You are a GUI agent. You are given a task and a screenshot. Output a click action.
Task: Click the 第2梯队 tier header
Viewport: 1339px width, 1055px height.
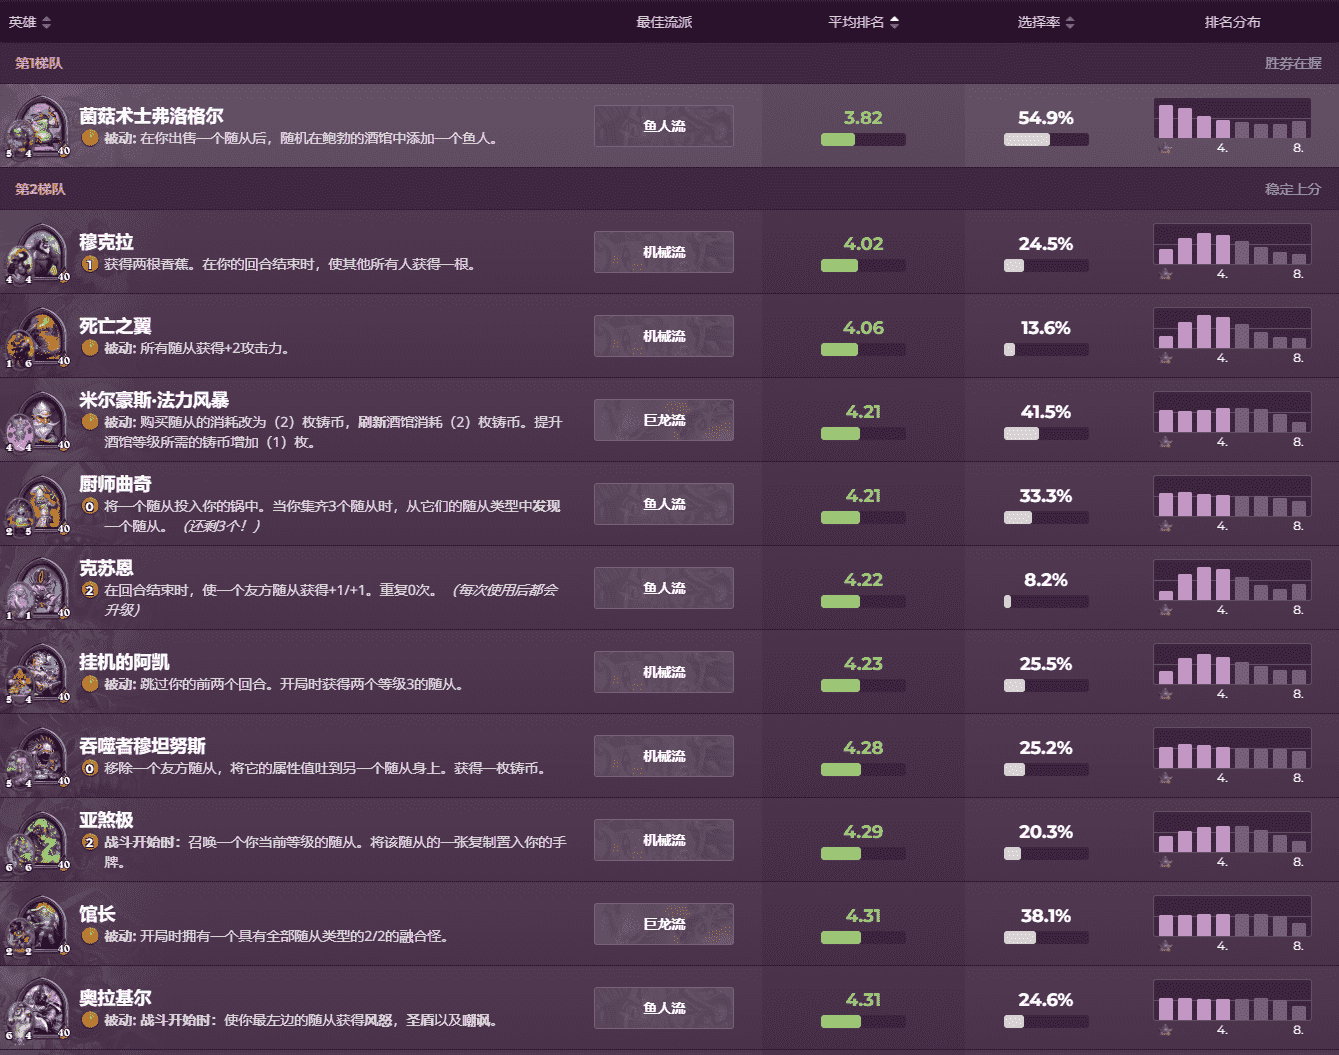pos(40,189)
